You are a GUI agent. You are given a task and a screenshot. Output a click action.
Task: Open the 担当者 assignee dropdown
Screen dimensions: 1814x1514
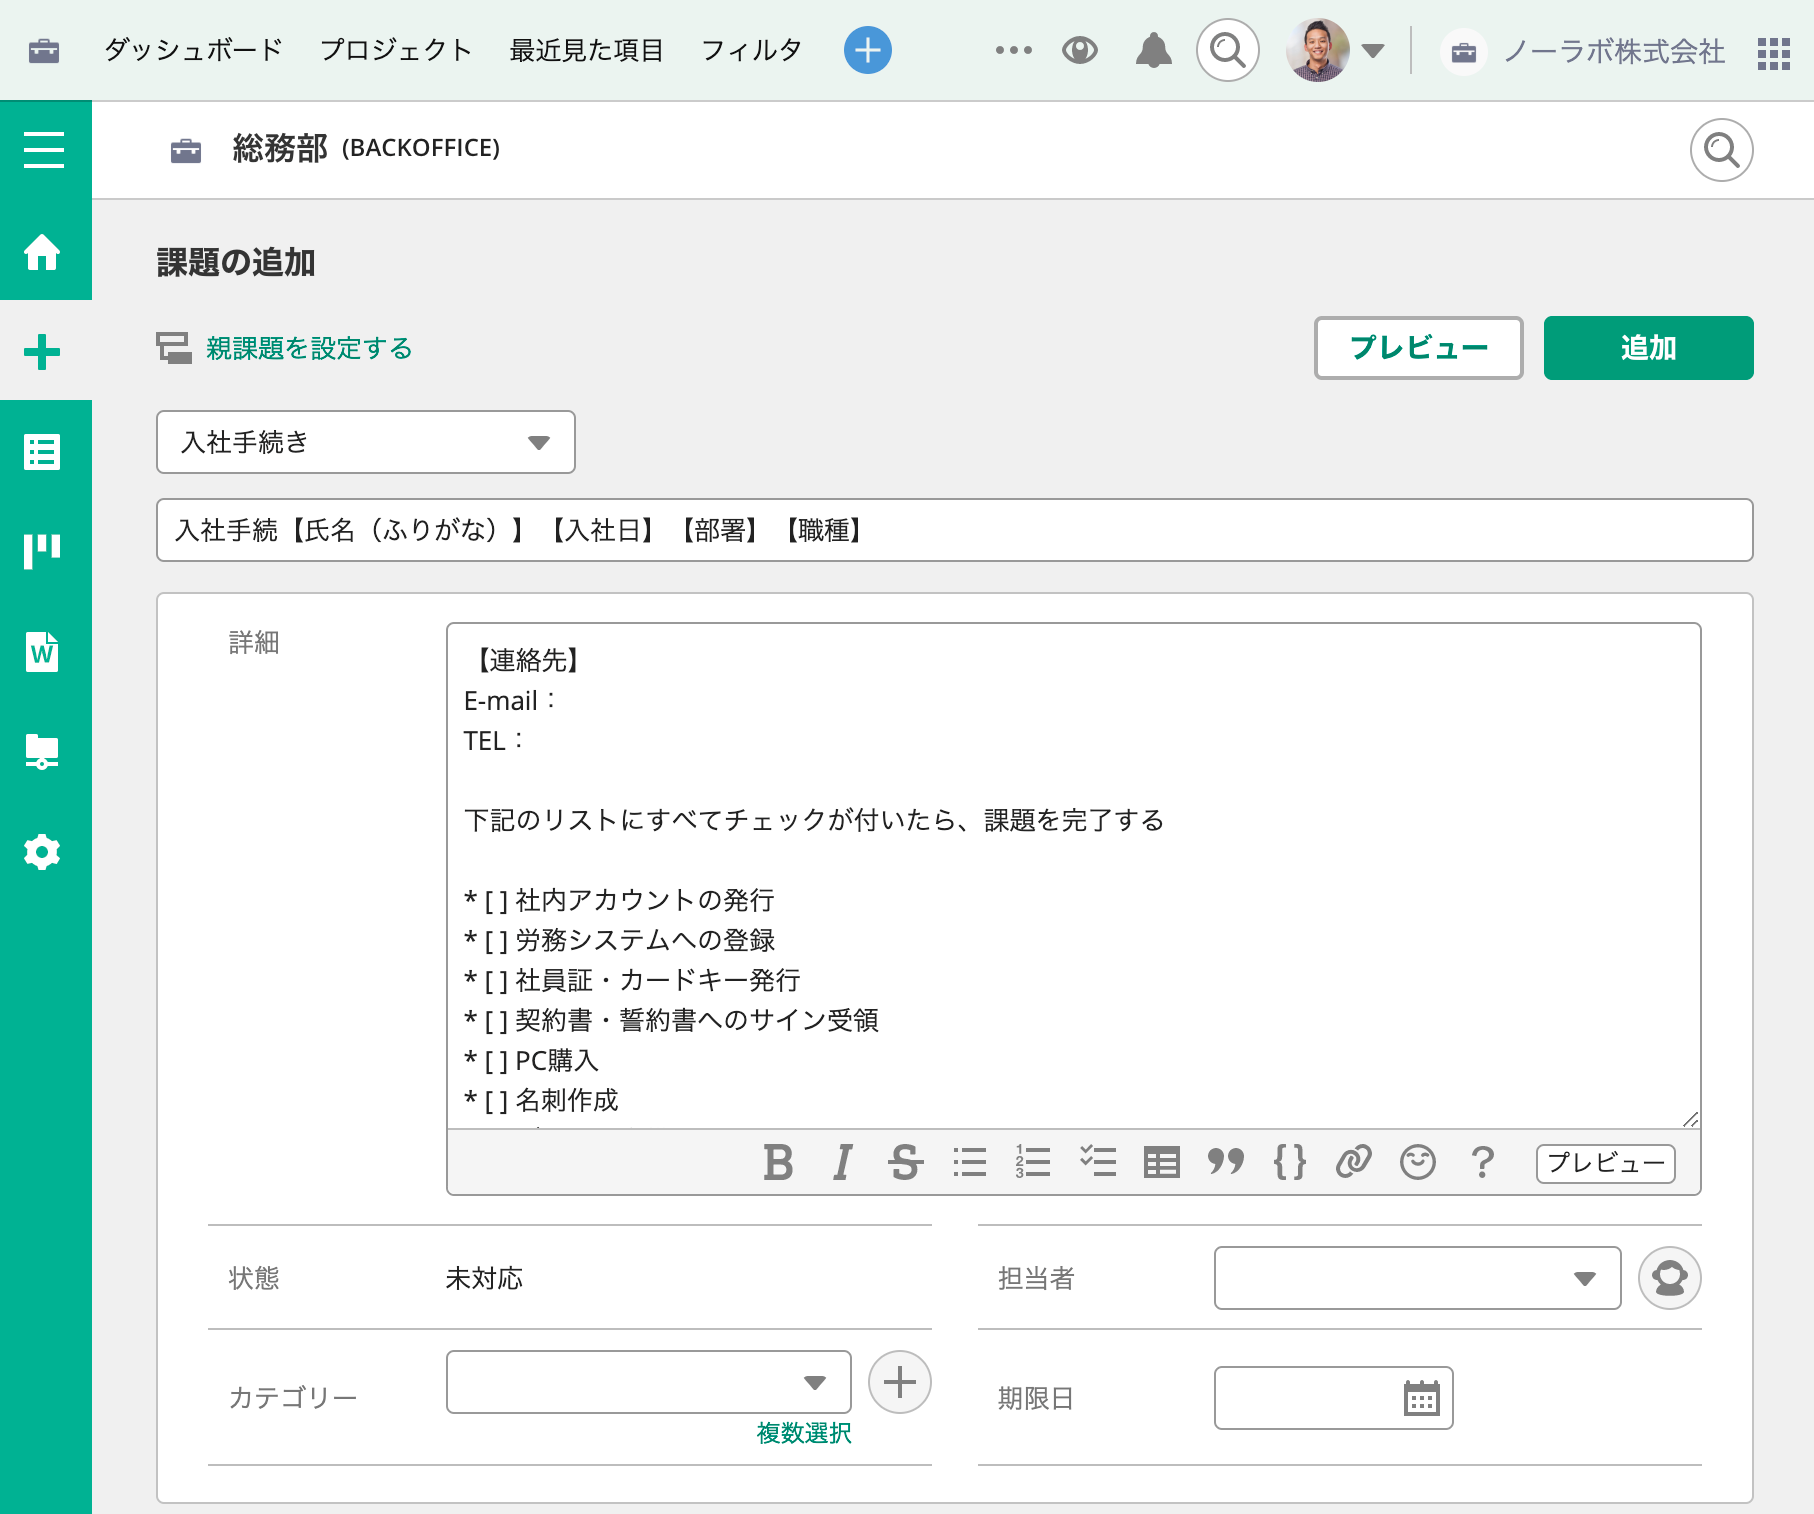[1416, 1278]
